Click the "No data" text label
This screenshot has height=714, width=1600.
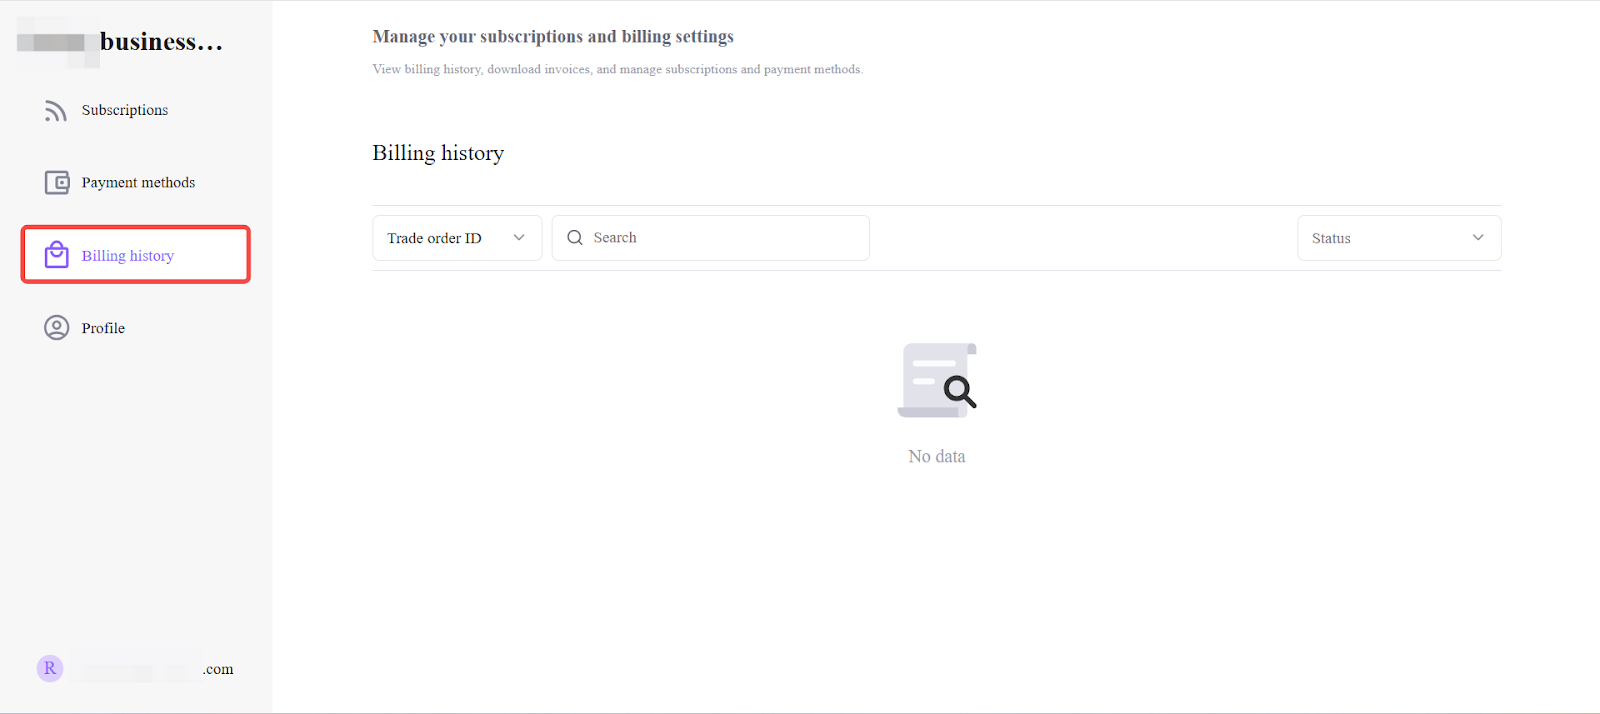pos(937,456)
